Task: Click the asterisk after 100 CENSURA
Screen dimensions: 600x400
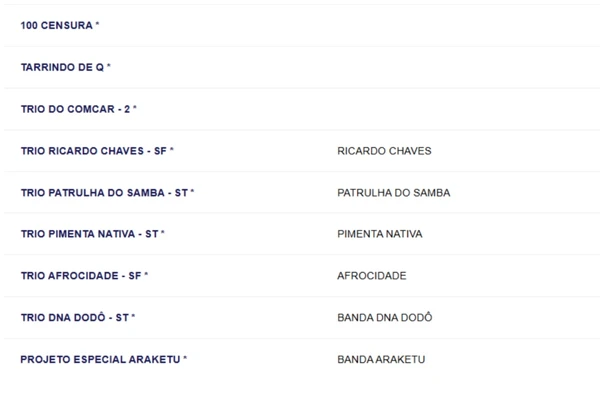Action: 97,24
